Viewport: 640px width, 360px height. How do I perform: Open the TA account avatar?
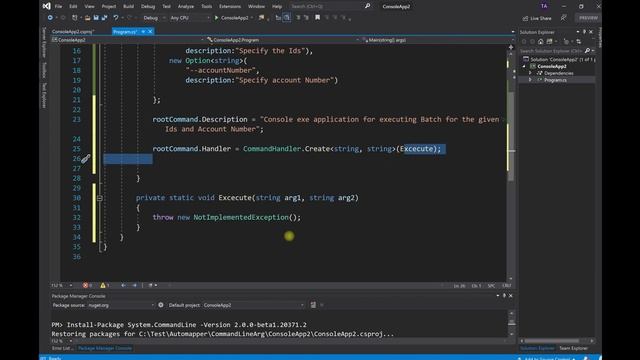544,6
